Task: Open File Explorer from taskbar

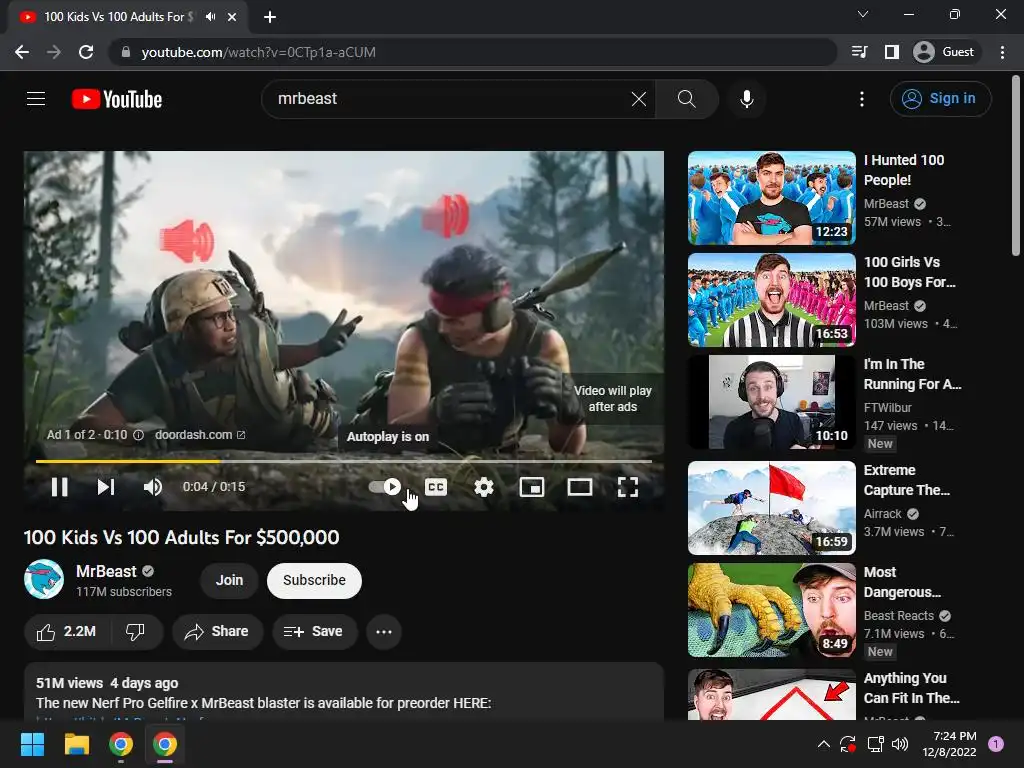Action: point(76,744)
